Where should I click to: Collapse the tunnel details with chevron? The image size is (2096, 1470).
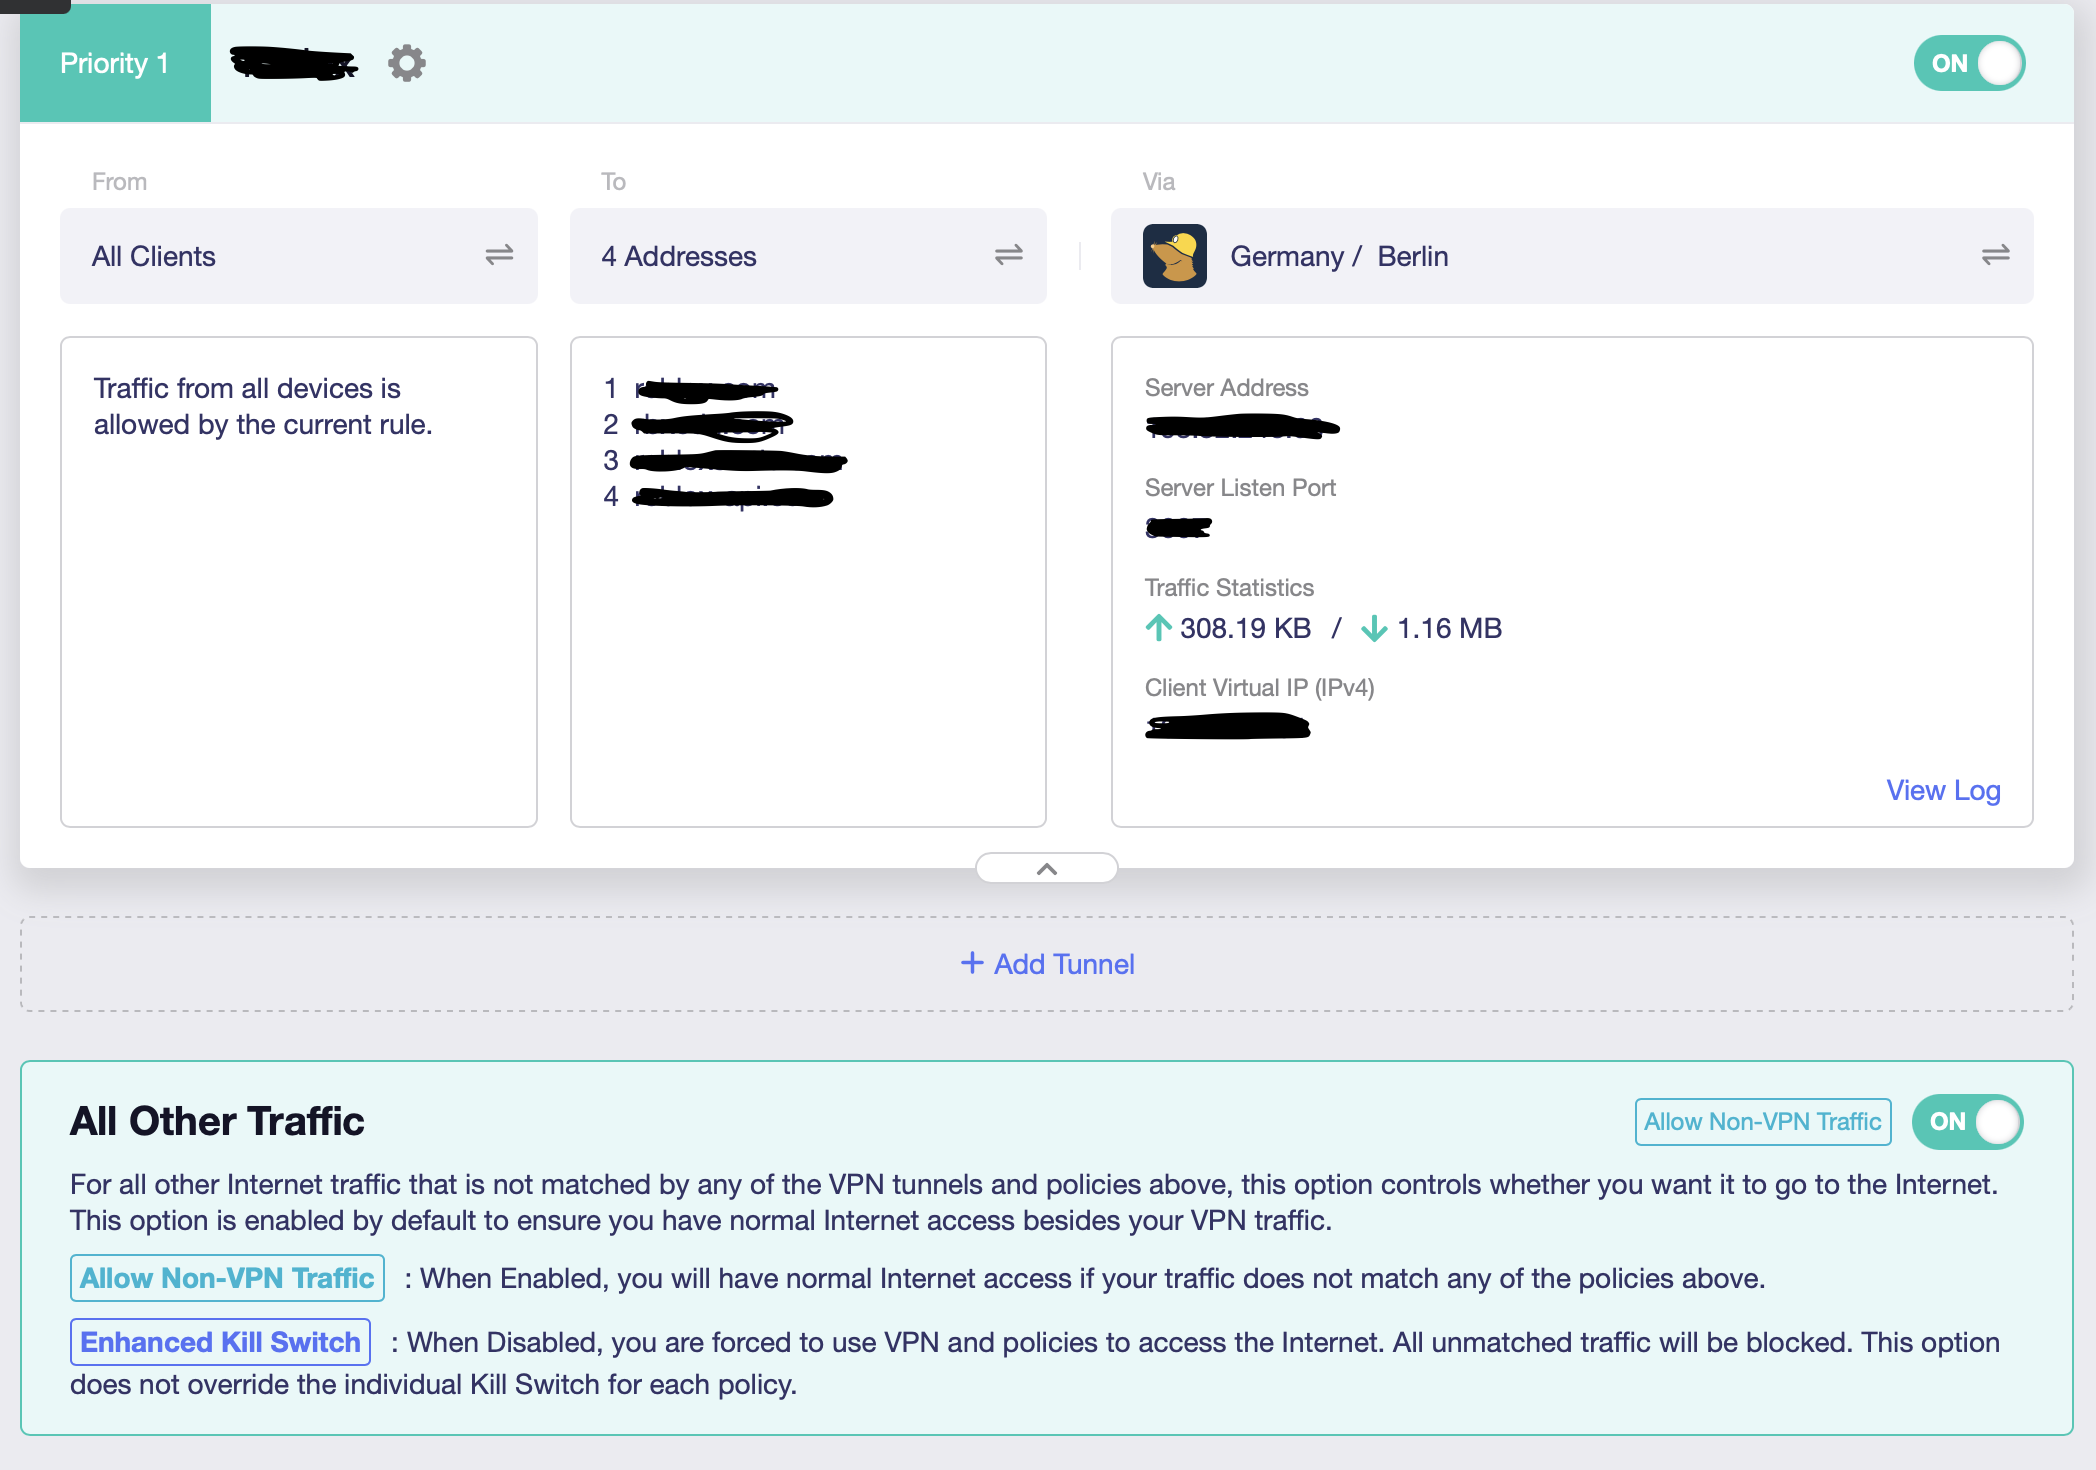[1046, 868]
